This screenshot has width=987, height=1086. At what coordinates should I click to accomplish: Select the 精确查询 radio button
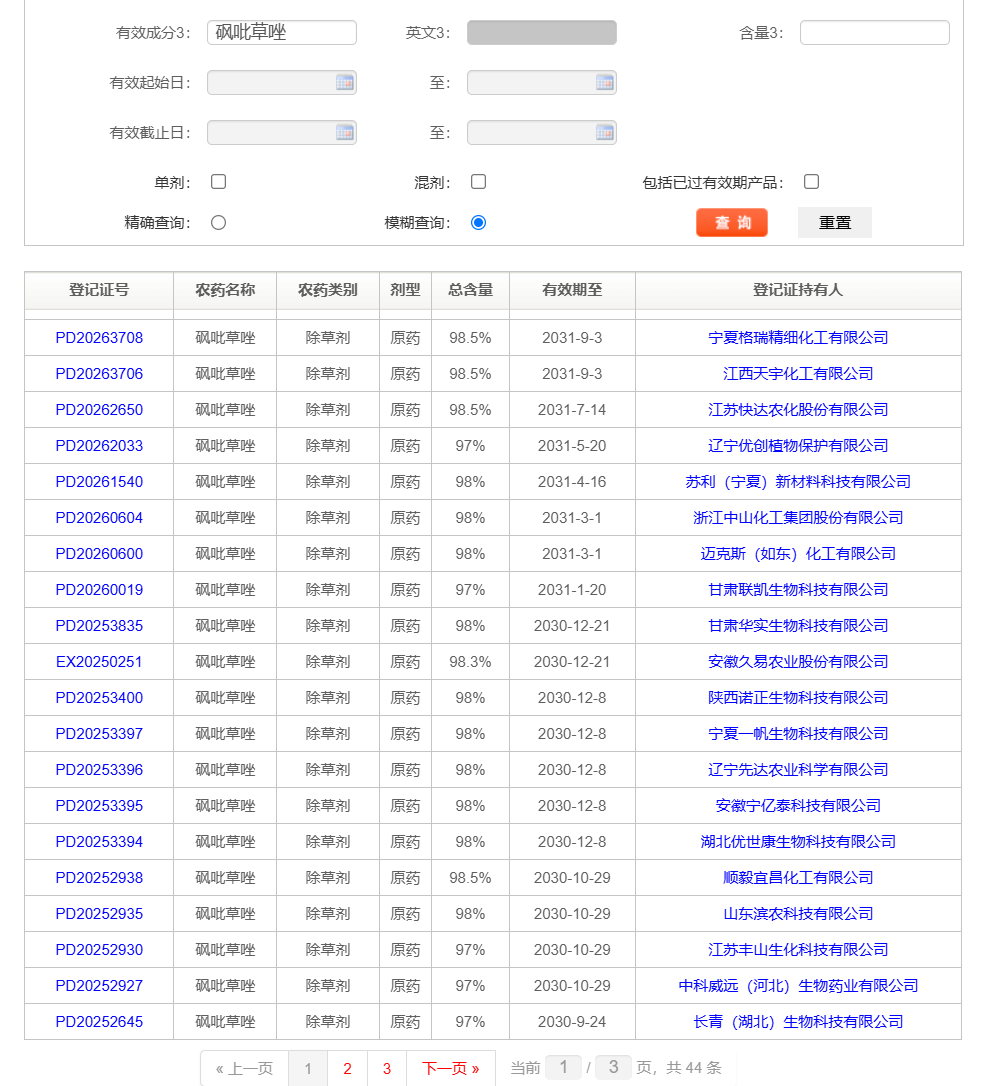pos(219,222)
